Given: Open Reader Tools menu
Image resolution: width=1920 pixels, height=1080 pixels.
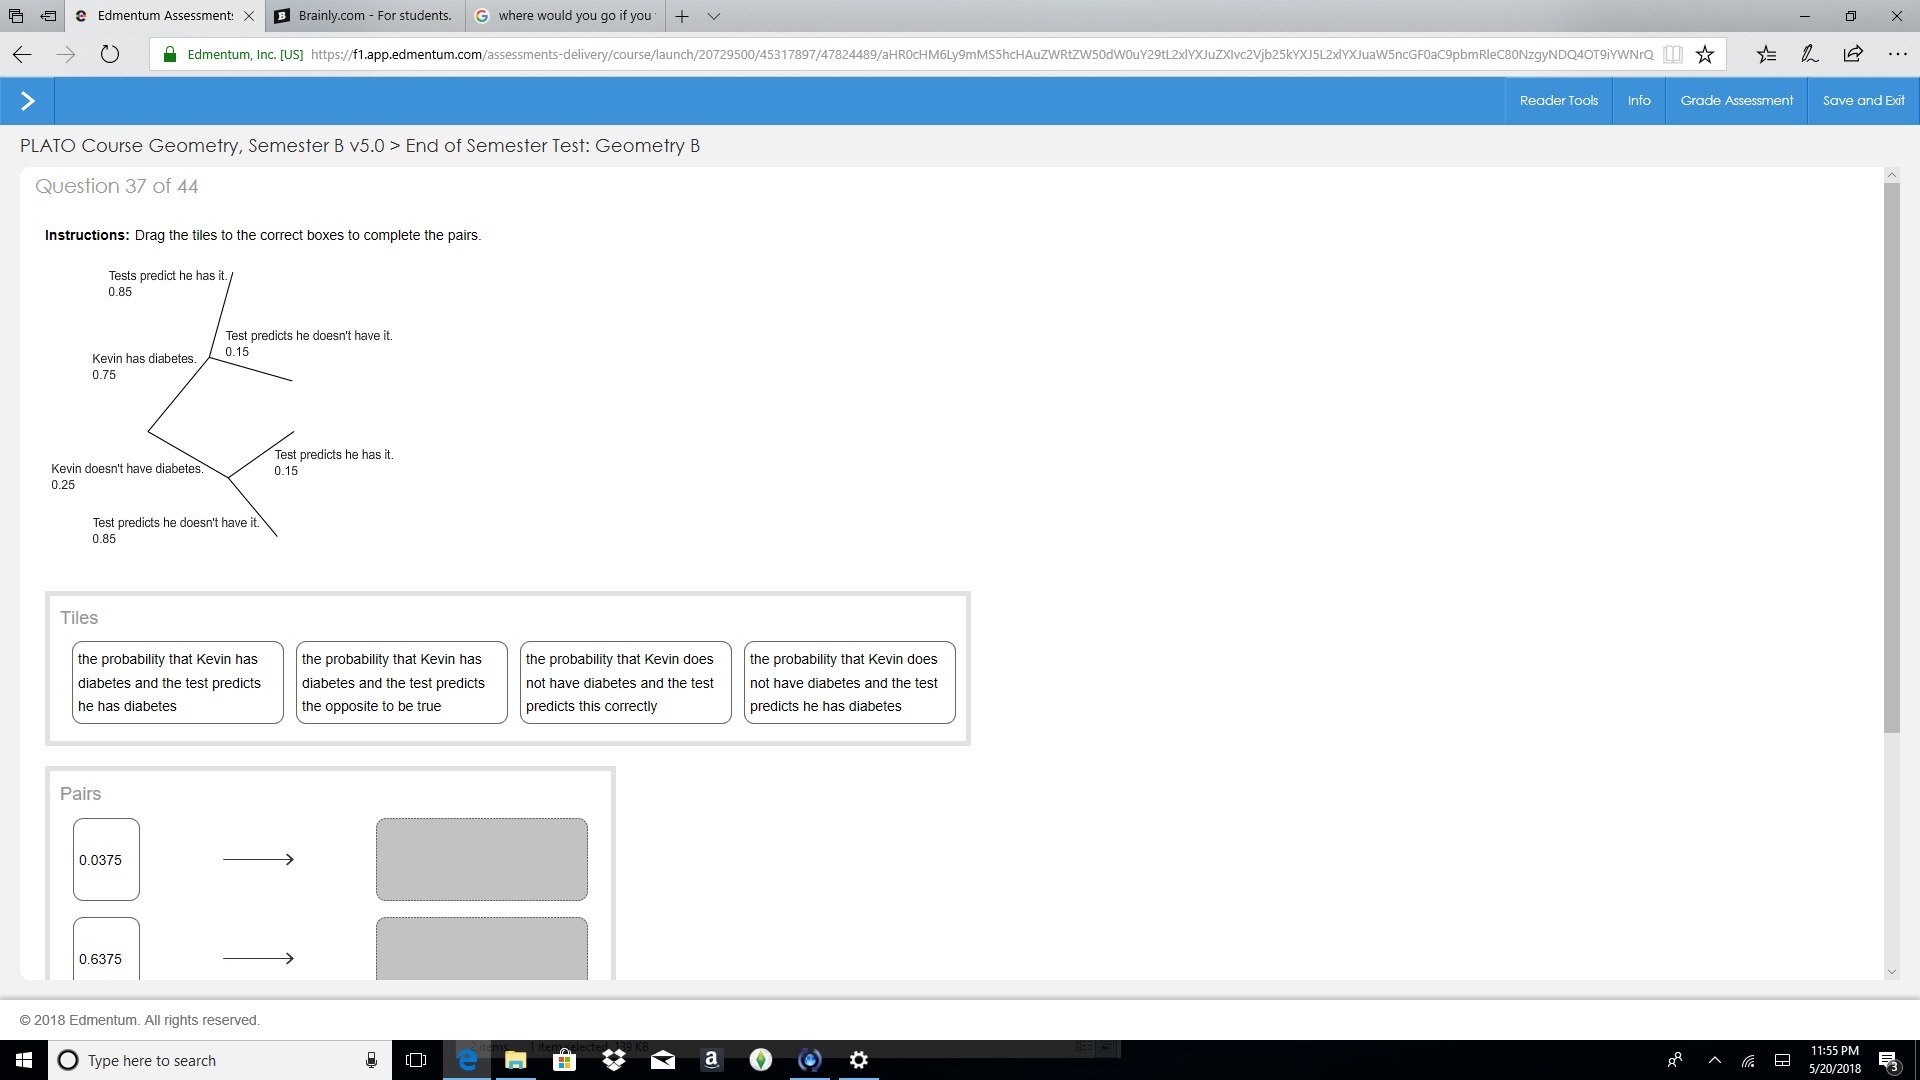Looking at the screenshot, I should click(x=1558, y=101).
